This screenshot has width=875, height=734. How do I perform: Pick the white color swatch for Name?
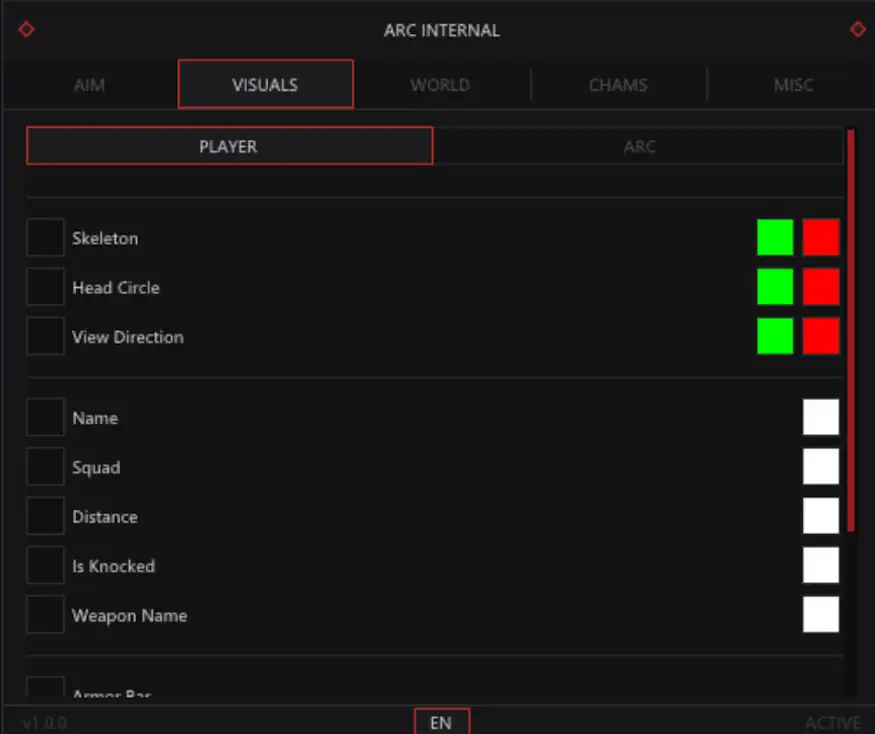[x=821, y=417]
